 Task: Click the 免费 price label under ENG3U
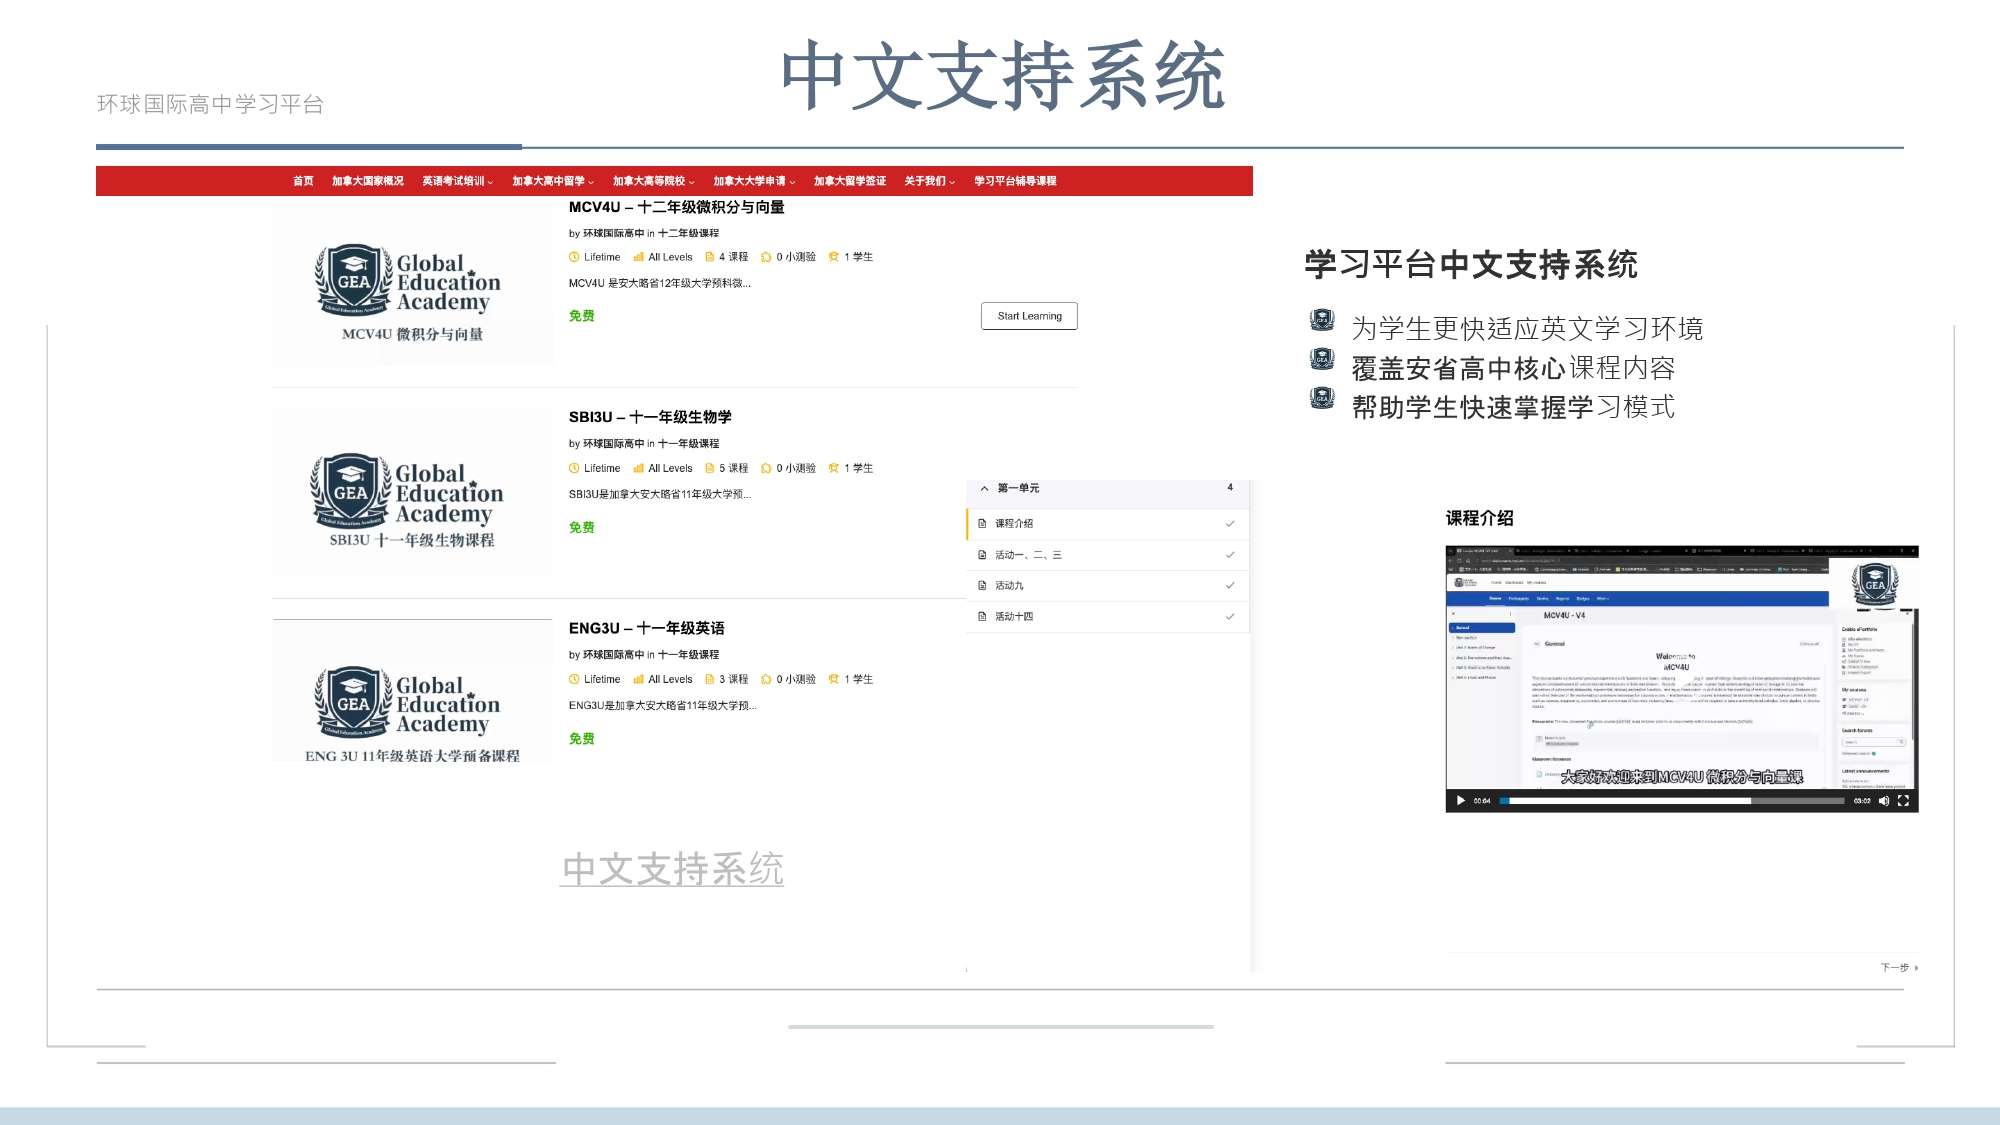tap(582, 739)
